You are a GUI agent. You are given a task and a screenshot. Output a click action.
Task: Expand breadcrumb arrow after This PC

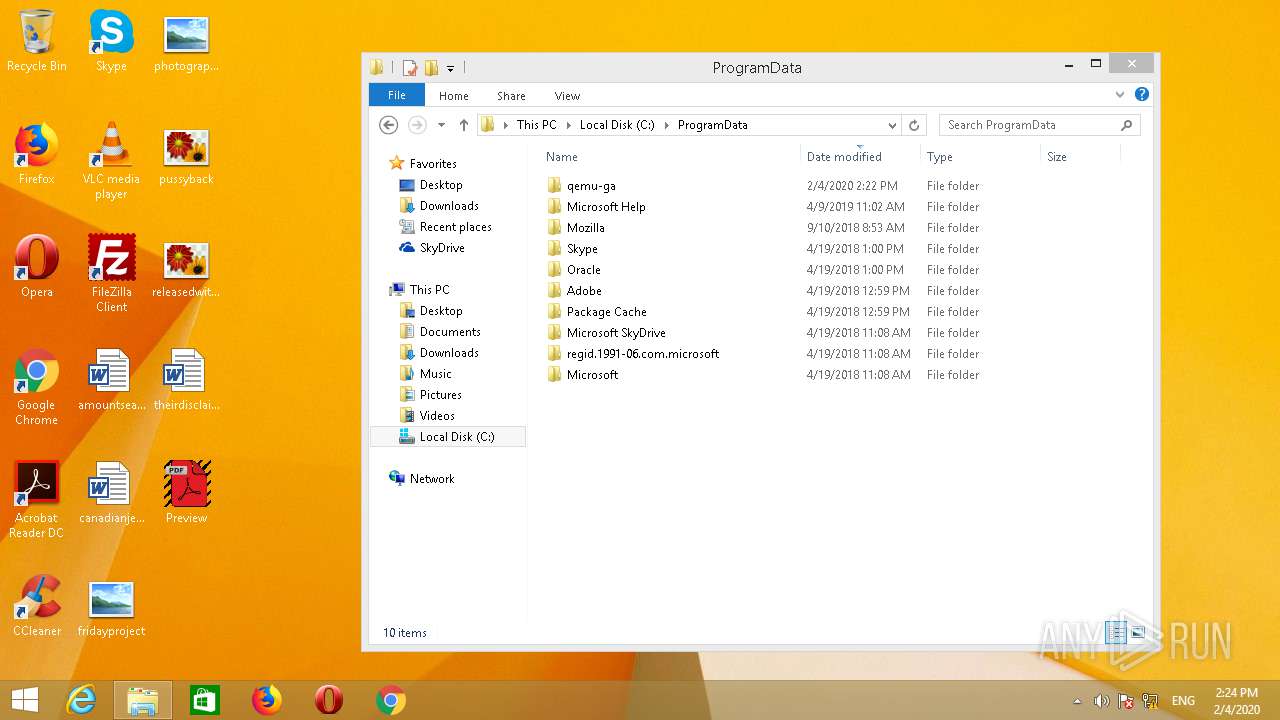[x=568, y=125]
